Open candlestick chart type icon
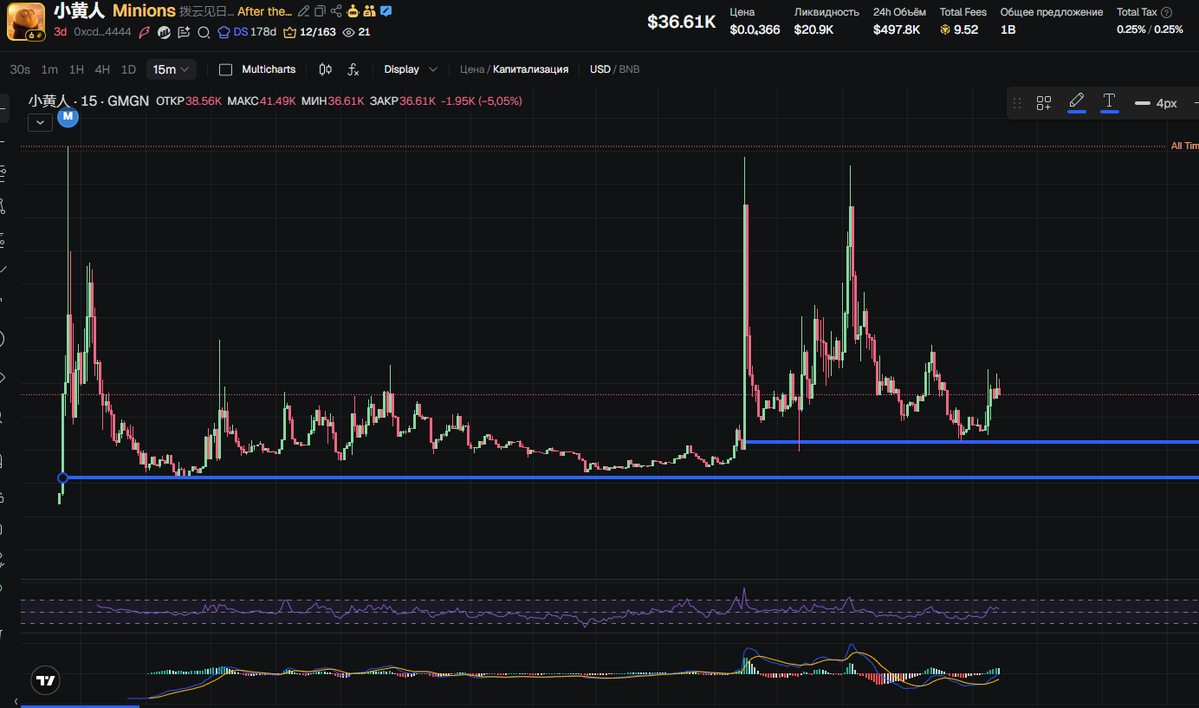1199x708 pixels. click(325, 70)
